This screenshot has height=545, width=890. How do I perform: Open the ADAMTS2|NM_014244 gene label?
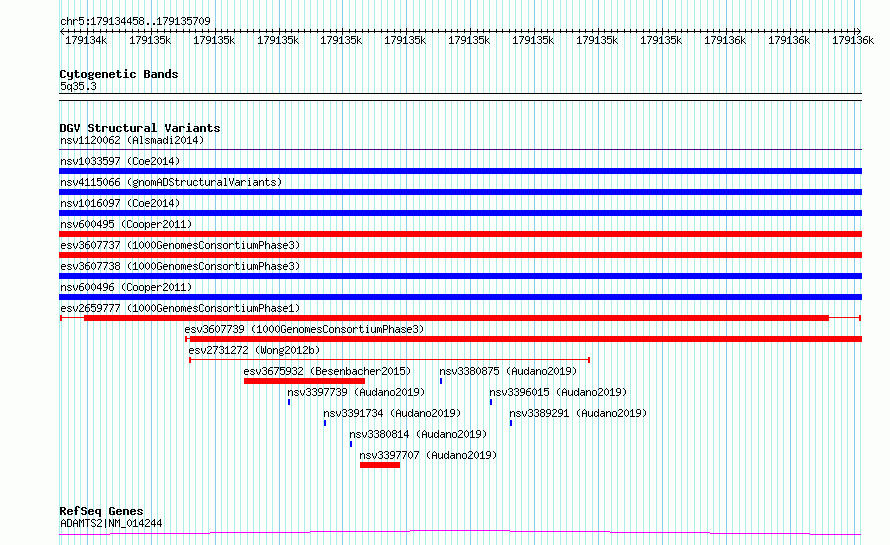click(111, 523)
